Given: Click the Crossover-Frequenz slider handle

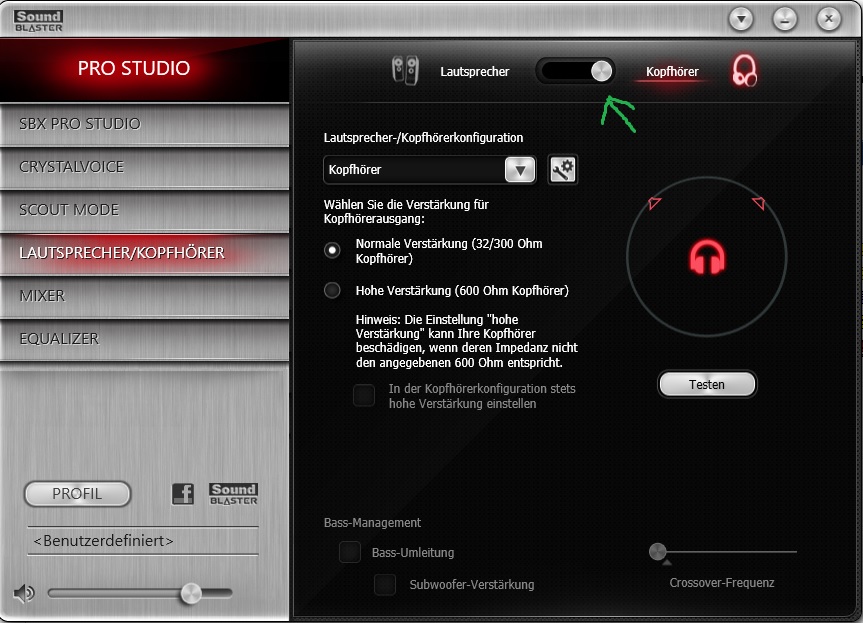Looking at the screenshot, I should click(658, 551).
